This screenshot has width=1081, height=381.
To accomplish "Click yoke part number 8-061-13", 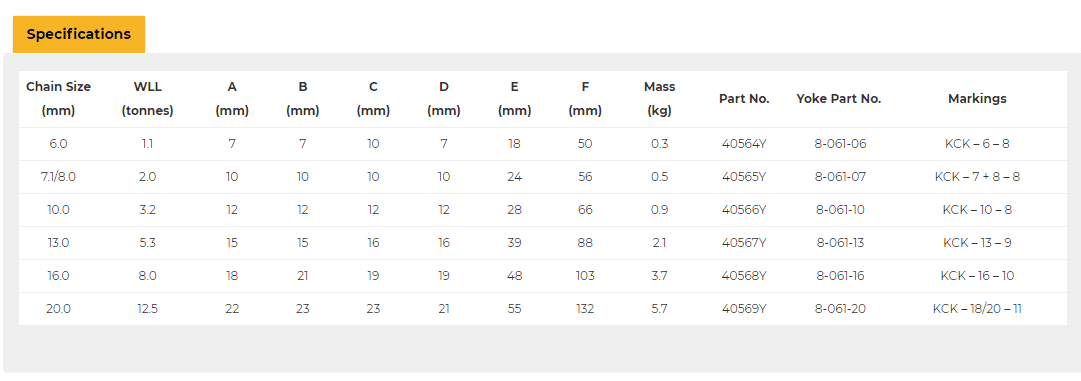I will (x=840, y=243).
